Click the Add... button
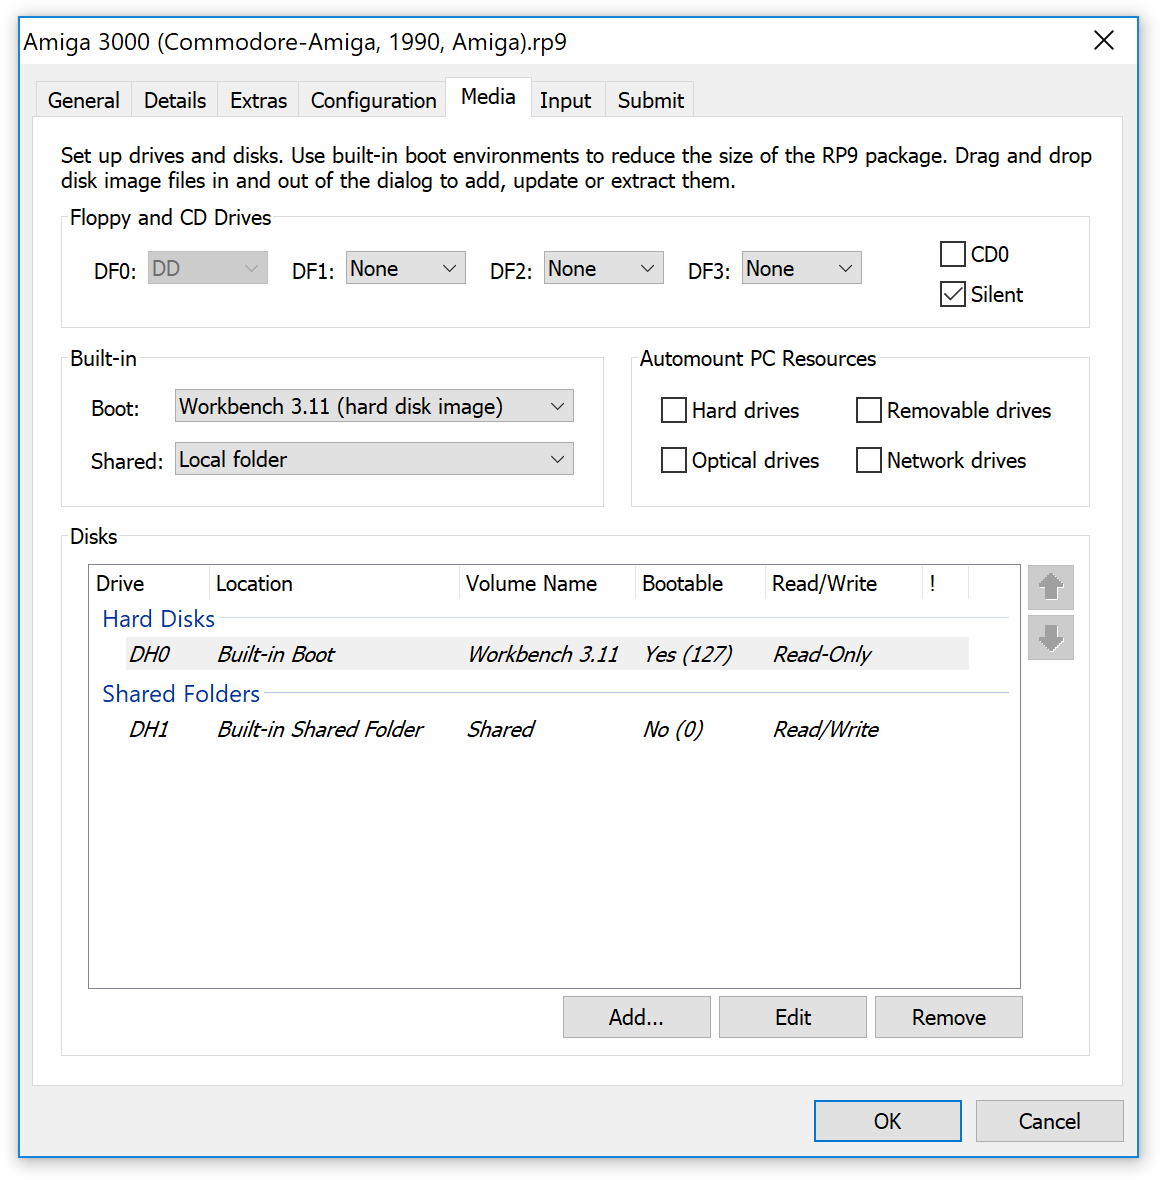The width and height of the screenshot is (1160, 1180). 636,1017
